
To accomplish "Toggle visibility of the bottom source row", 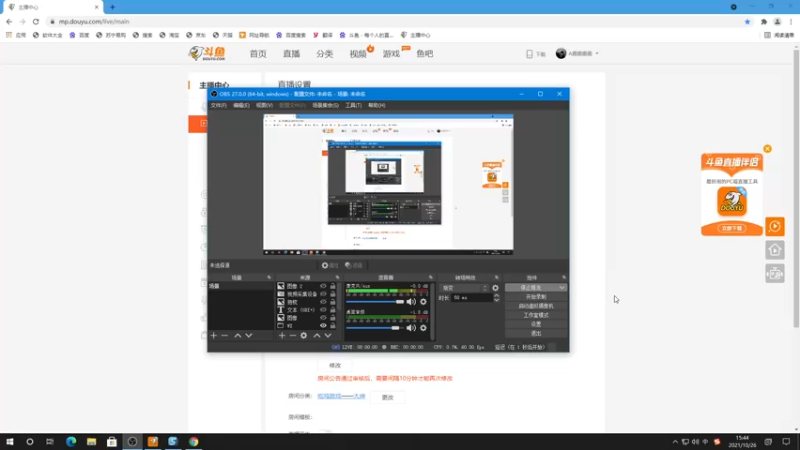I will coord(323,326).
